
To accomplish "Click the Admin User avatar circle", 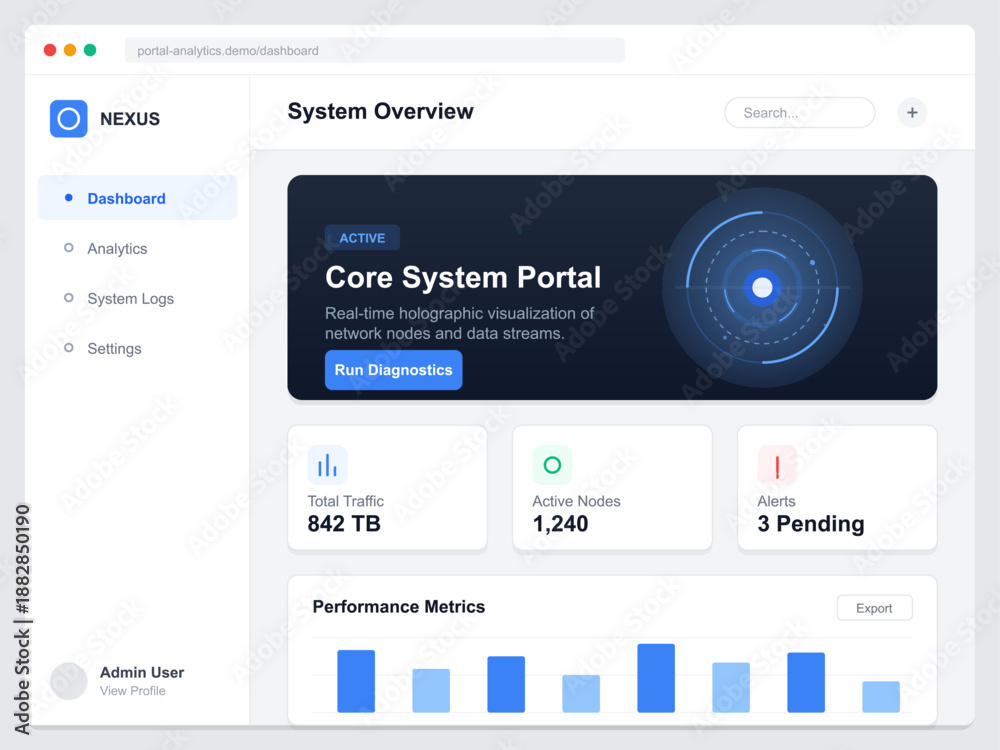I will coord(69,681).
